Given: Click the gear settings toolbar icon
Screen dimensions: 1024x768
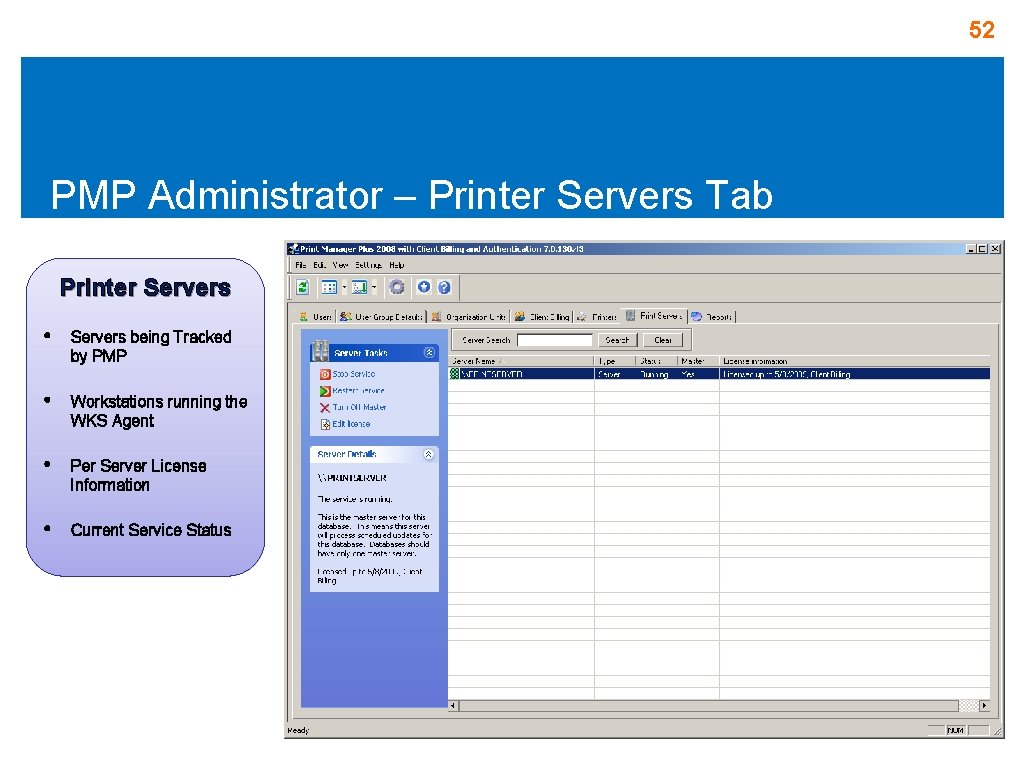Looking at the screenshot, I should [x=396, y=287].
